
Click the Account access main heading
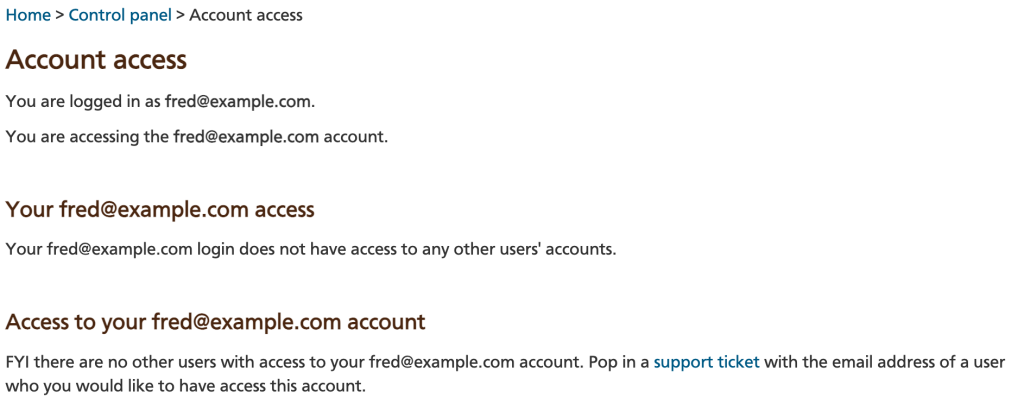[x=96, y=60]
